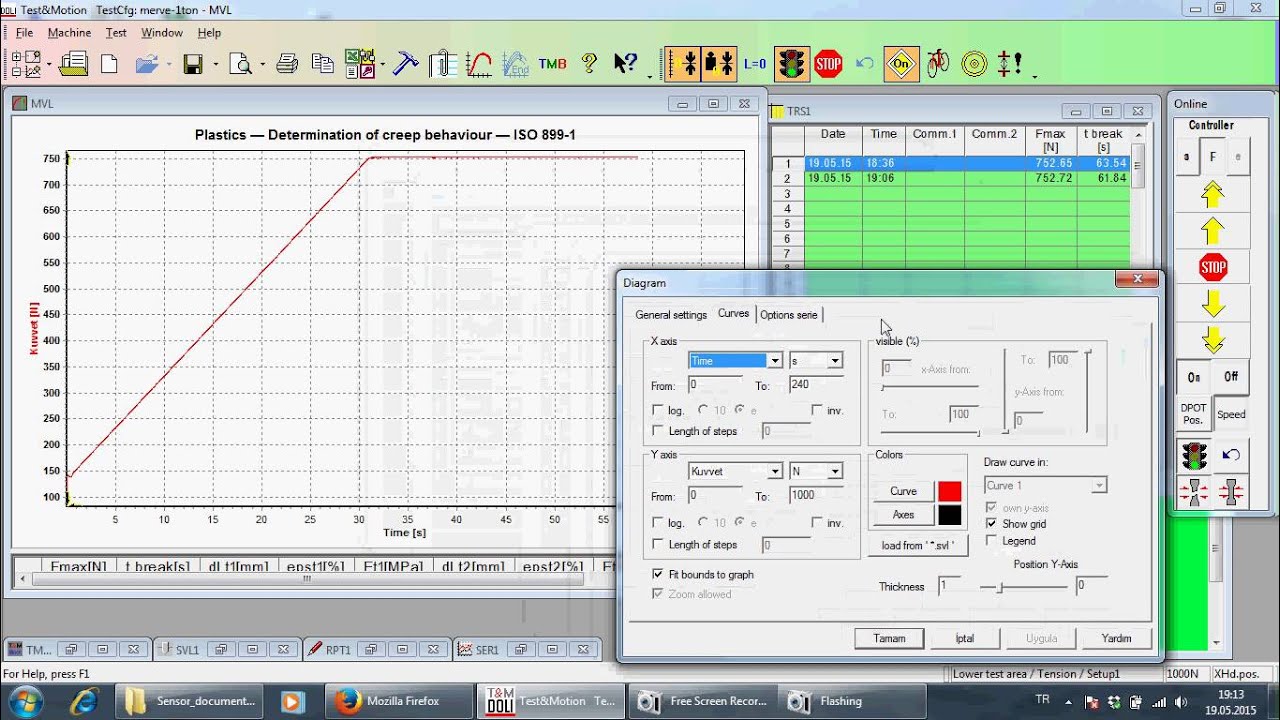Click the red curve graph toolbar icon

[x=479, y=64]
